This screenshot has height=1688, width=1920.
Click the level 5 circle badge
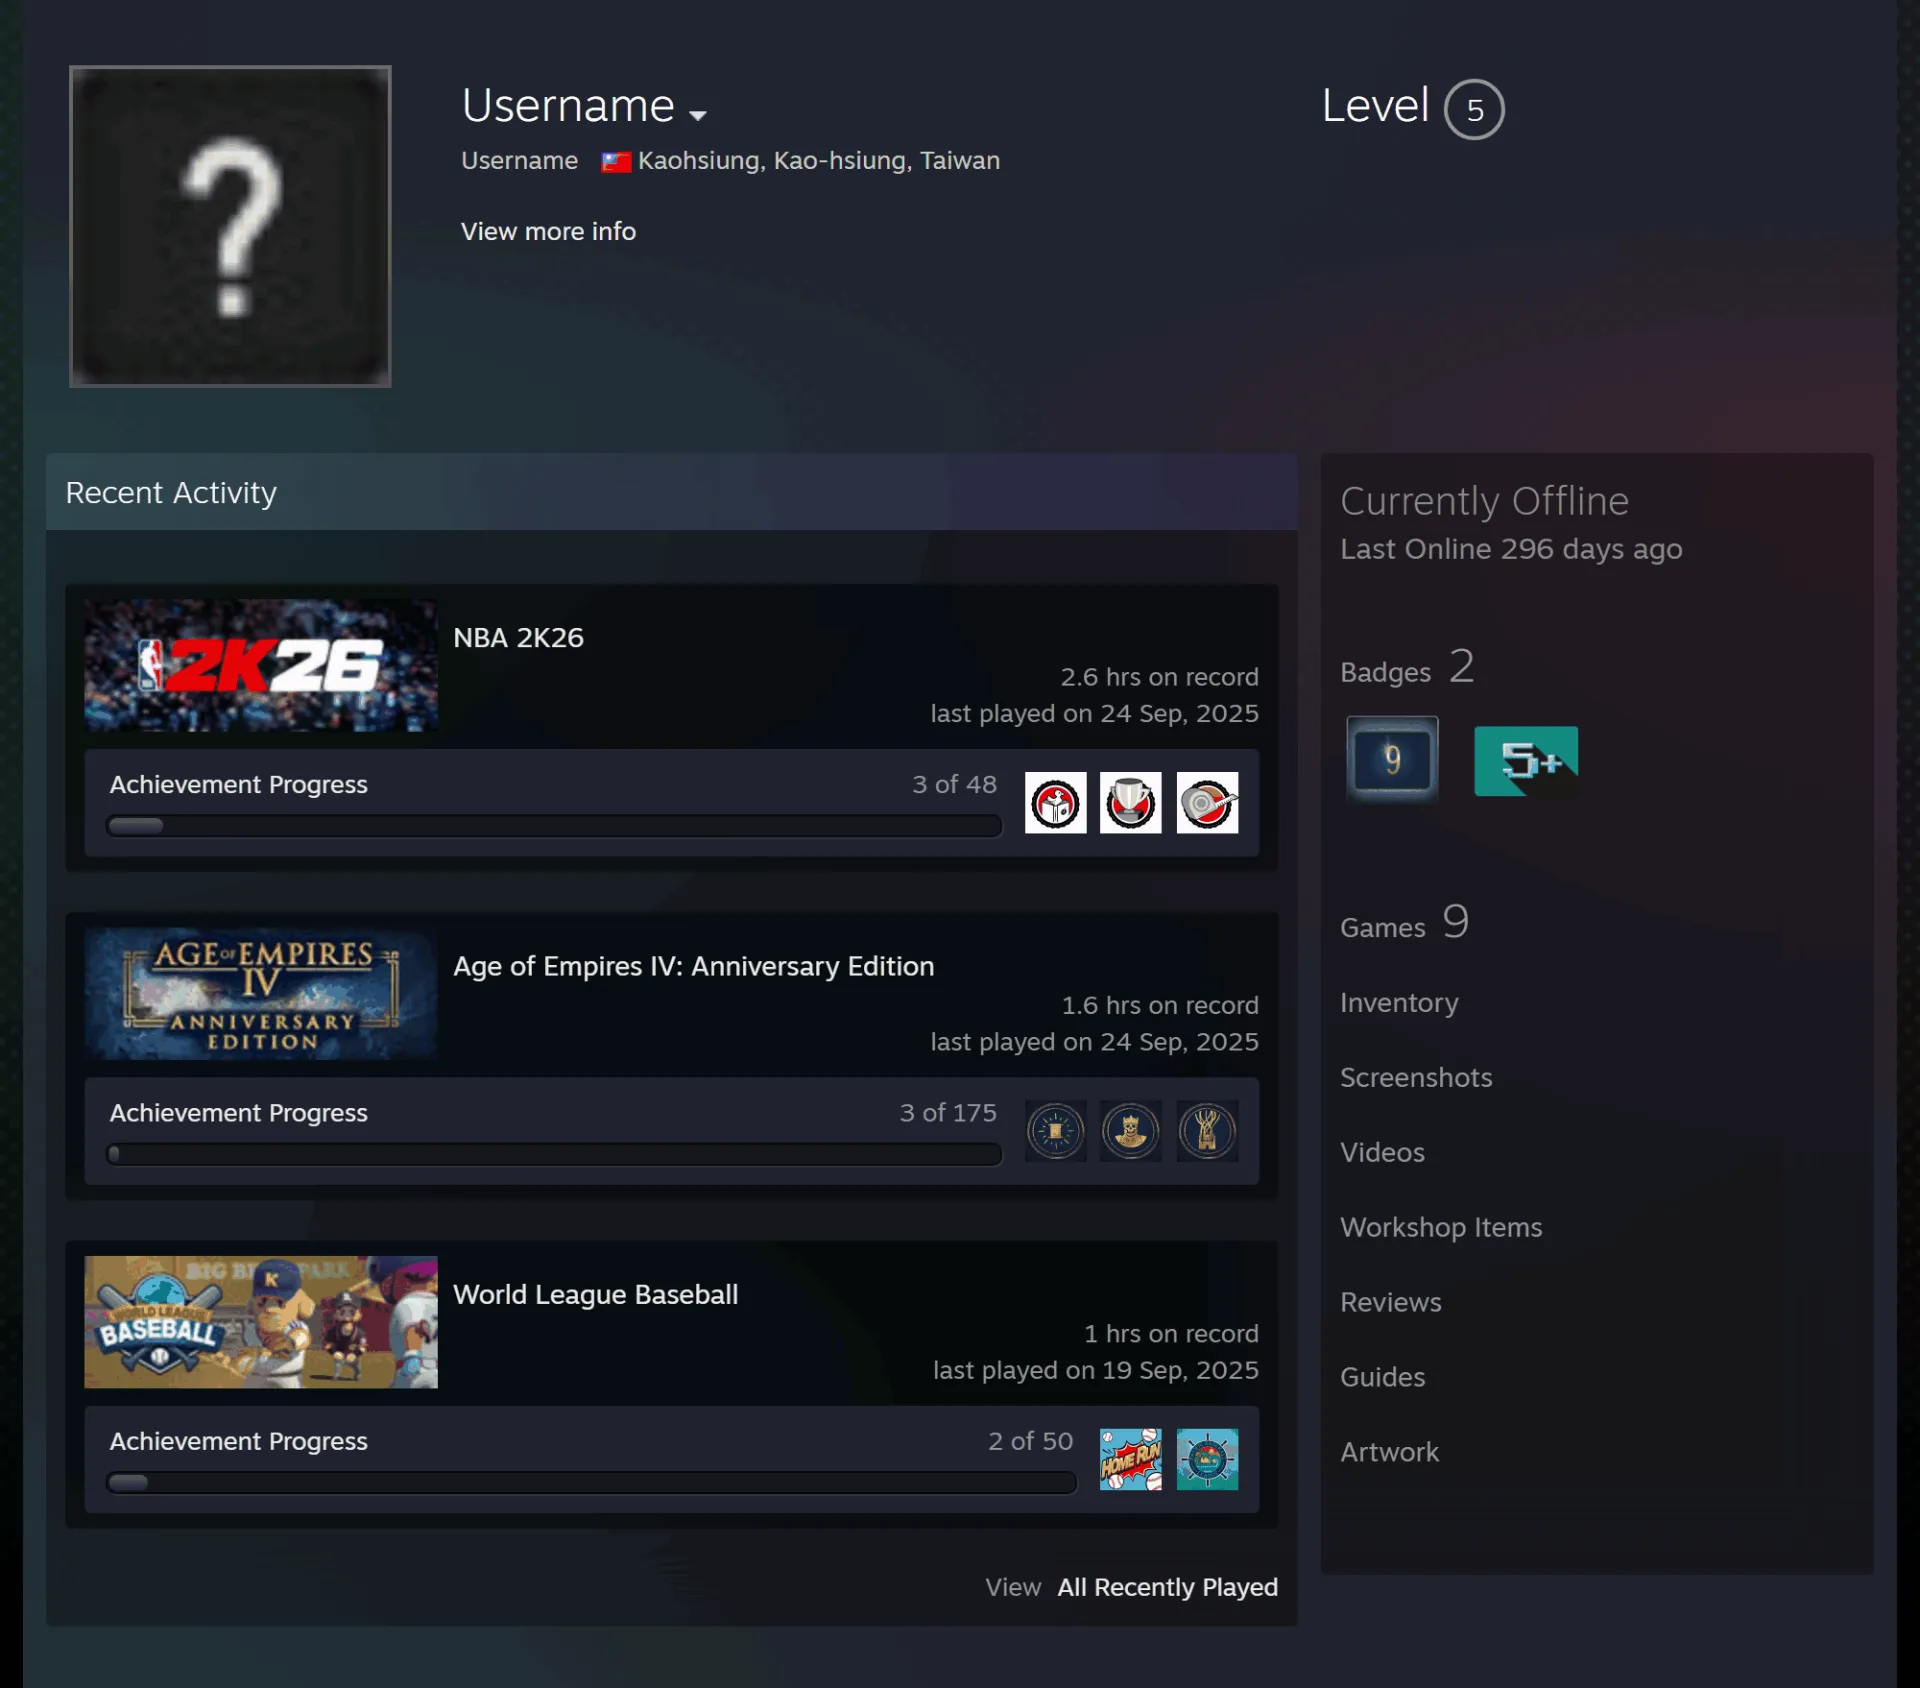tap(1474, 109)
